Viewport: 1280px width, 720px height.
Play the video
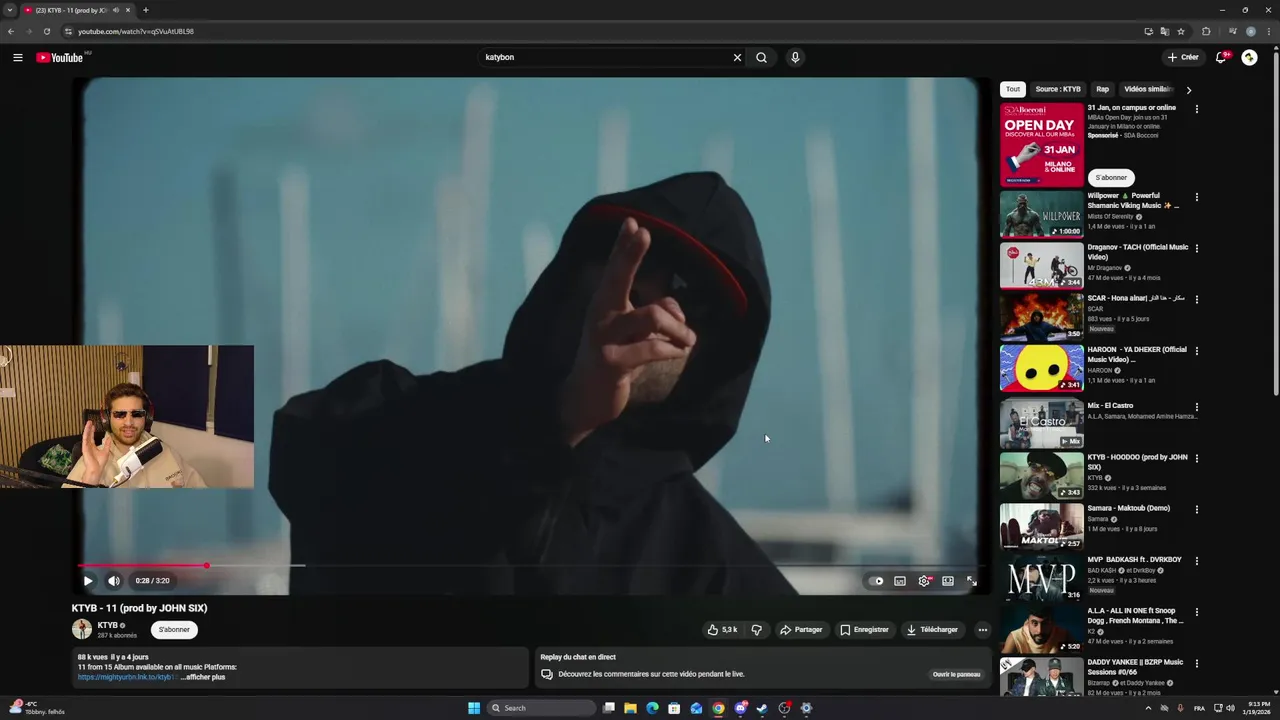[x=88, y=580]
